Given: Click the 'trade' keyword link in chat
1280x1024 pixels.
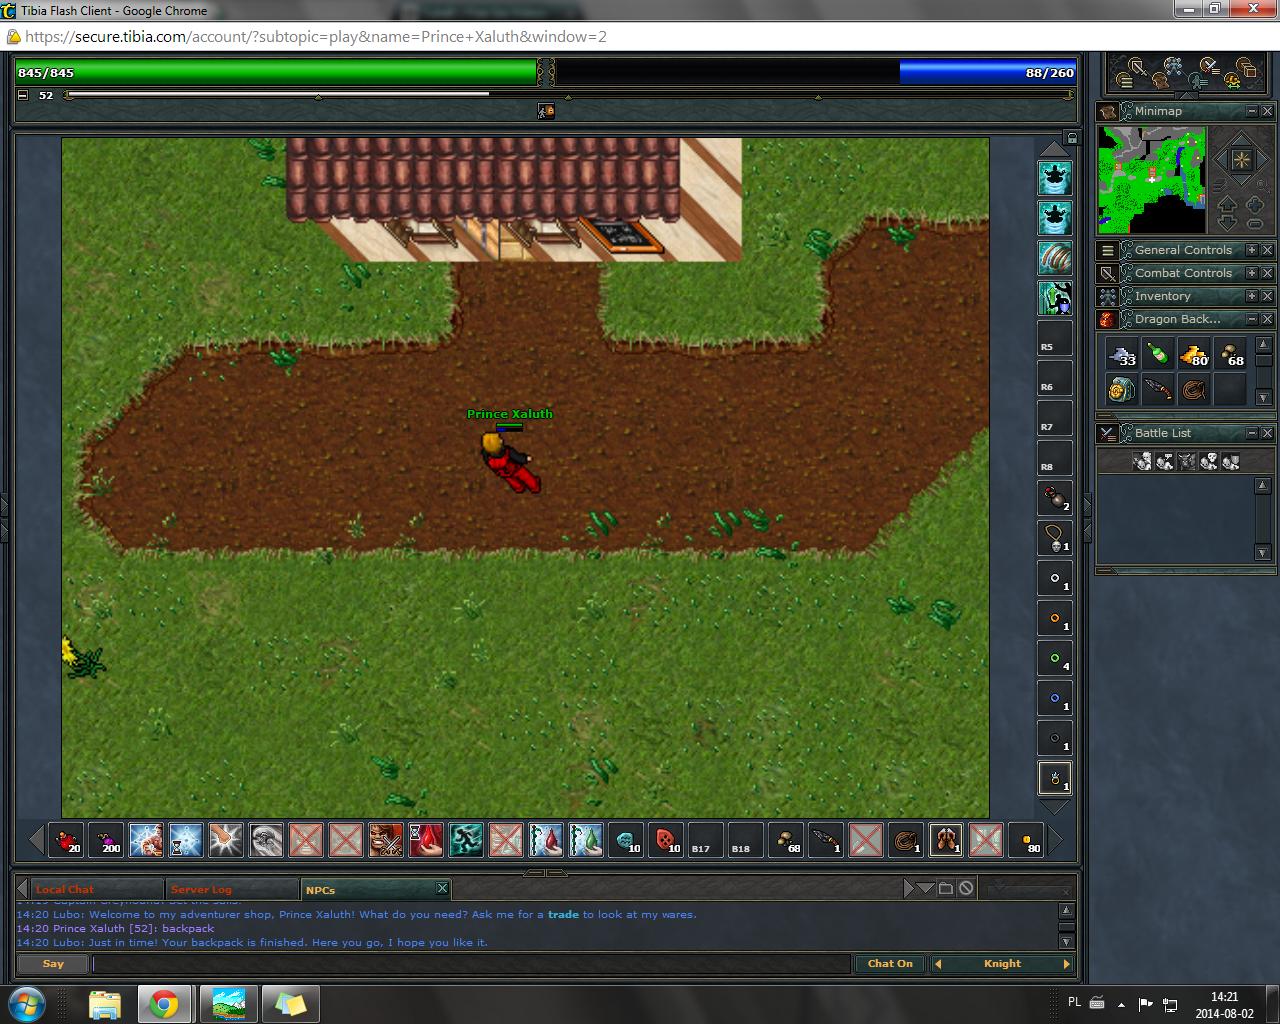Looking at the screenshot, I should tap(563, 914).
